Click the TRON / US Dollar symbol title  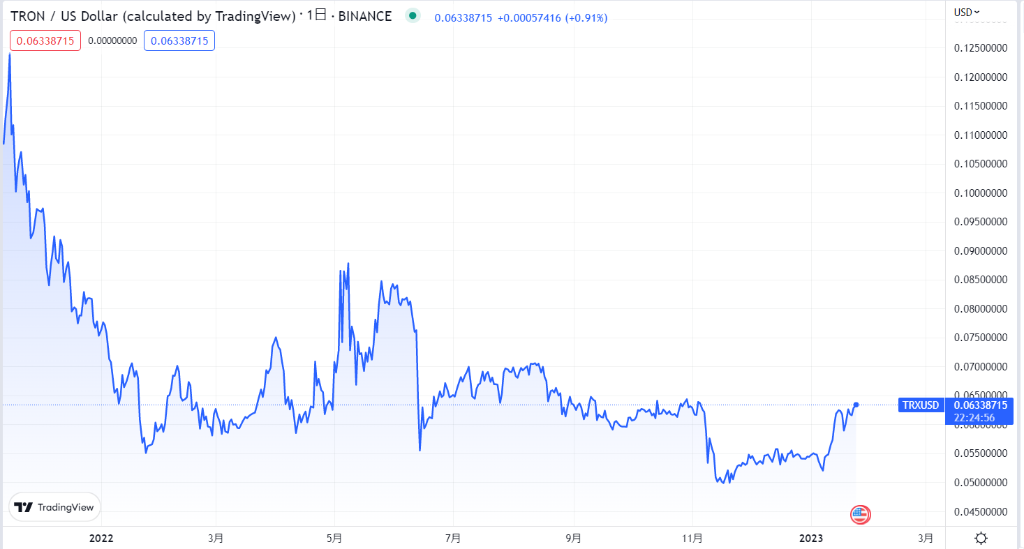pyautogui.click(x=153, y=16)
